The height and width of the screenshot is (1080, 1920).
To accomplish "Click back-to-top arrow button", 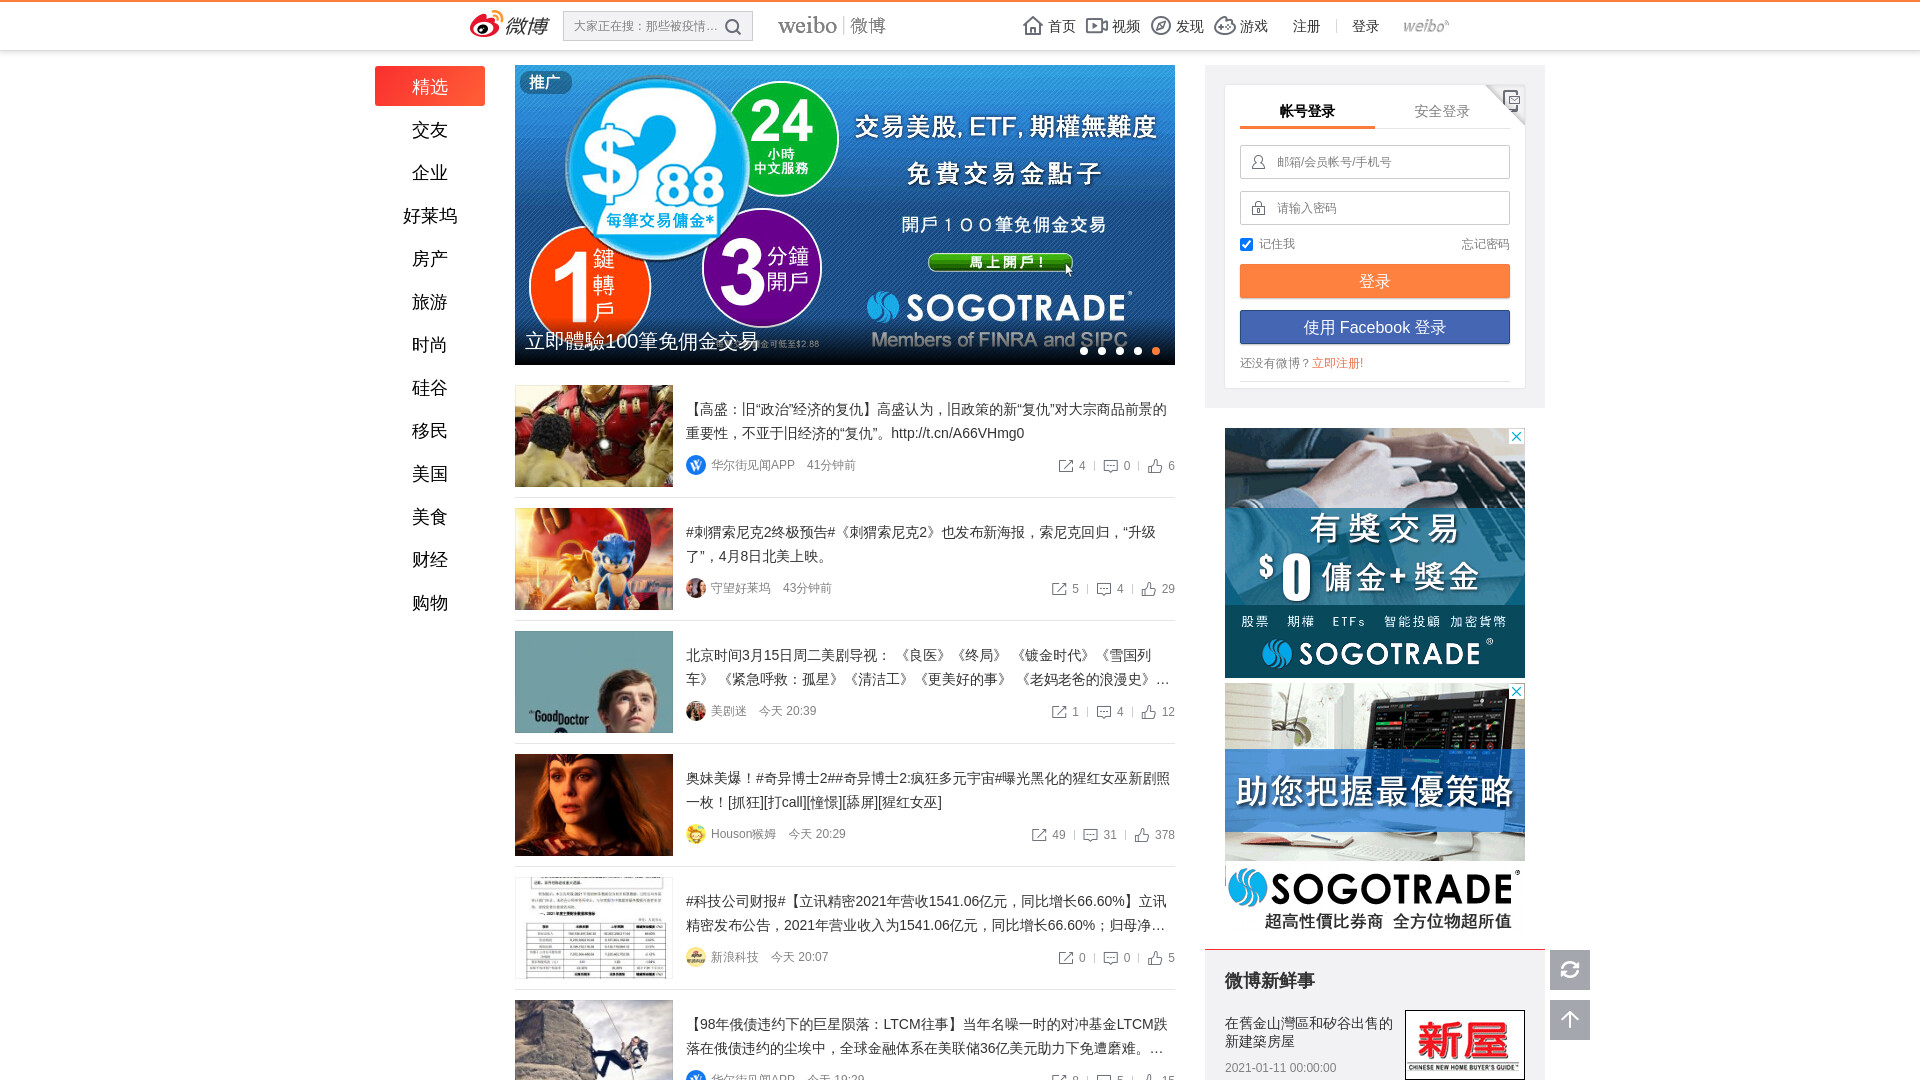I will tap(1570, 1020).
